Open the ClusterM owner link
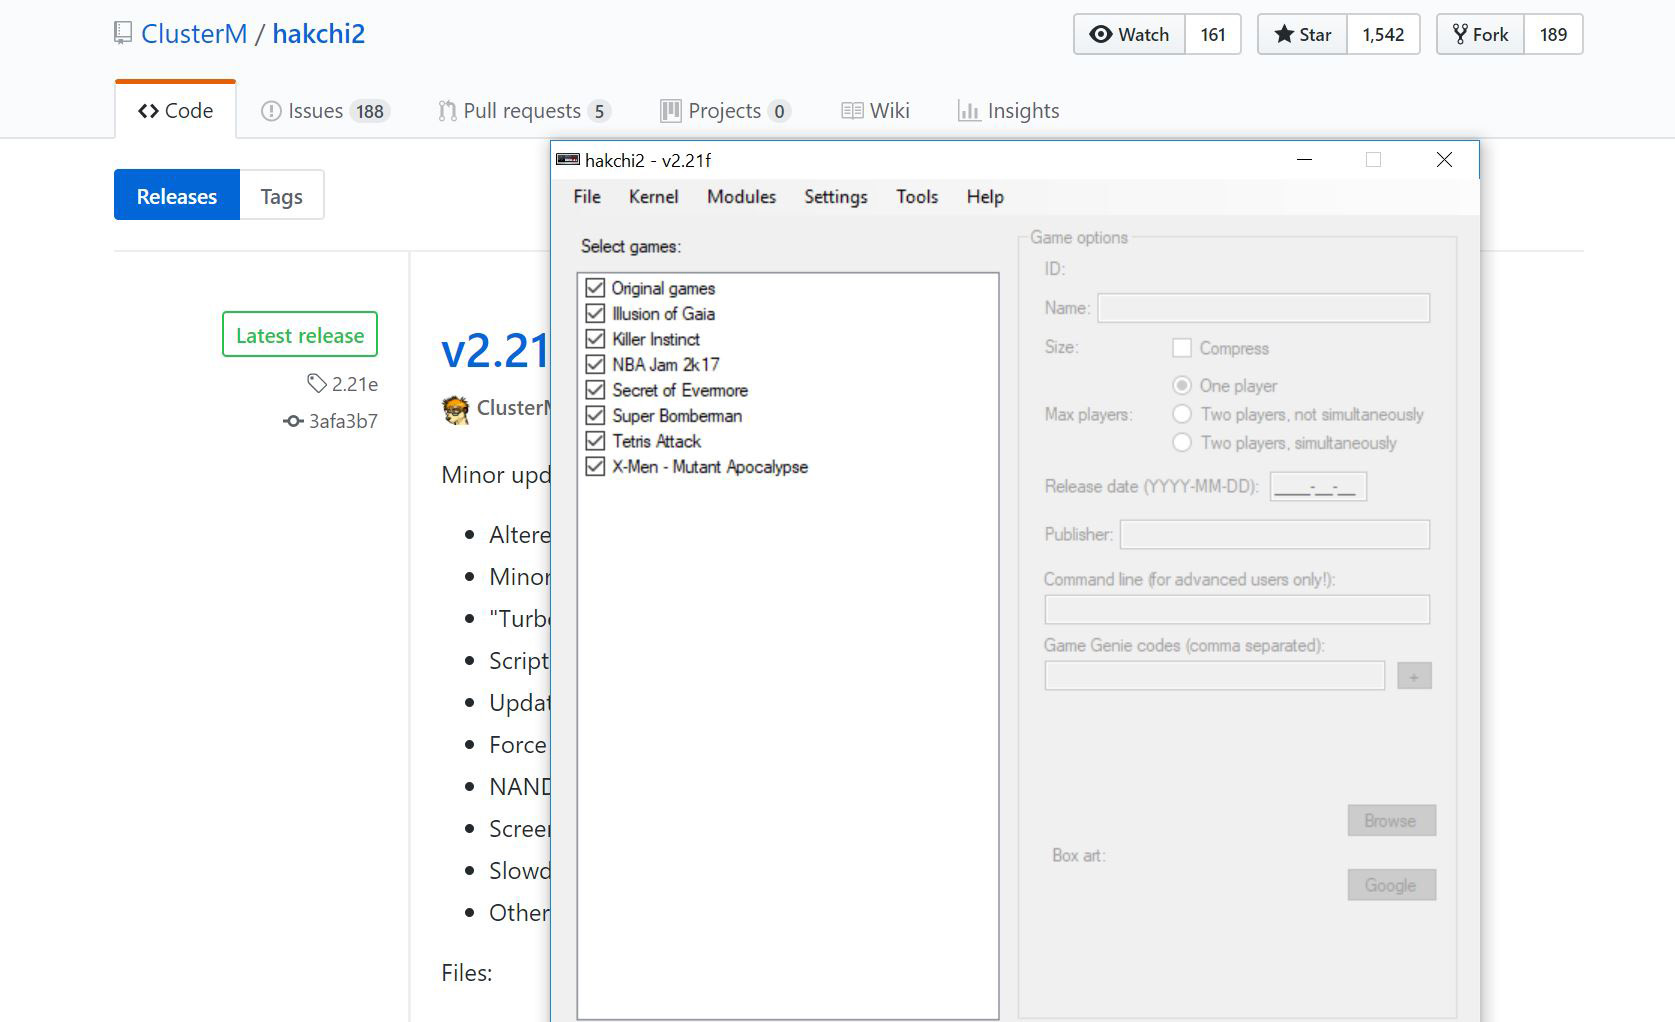 click(194, 34)
